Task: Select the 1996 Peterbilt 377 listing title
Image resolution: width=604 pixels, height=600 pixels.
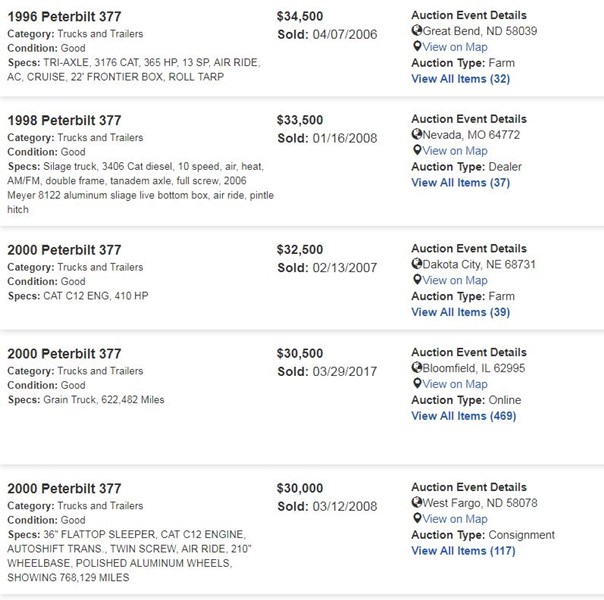Action: coord(64,17)
